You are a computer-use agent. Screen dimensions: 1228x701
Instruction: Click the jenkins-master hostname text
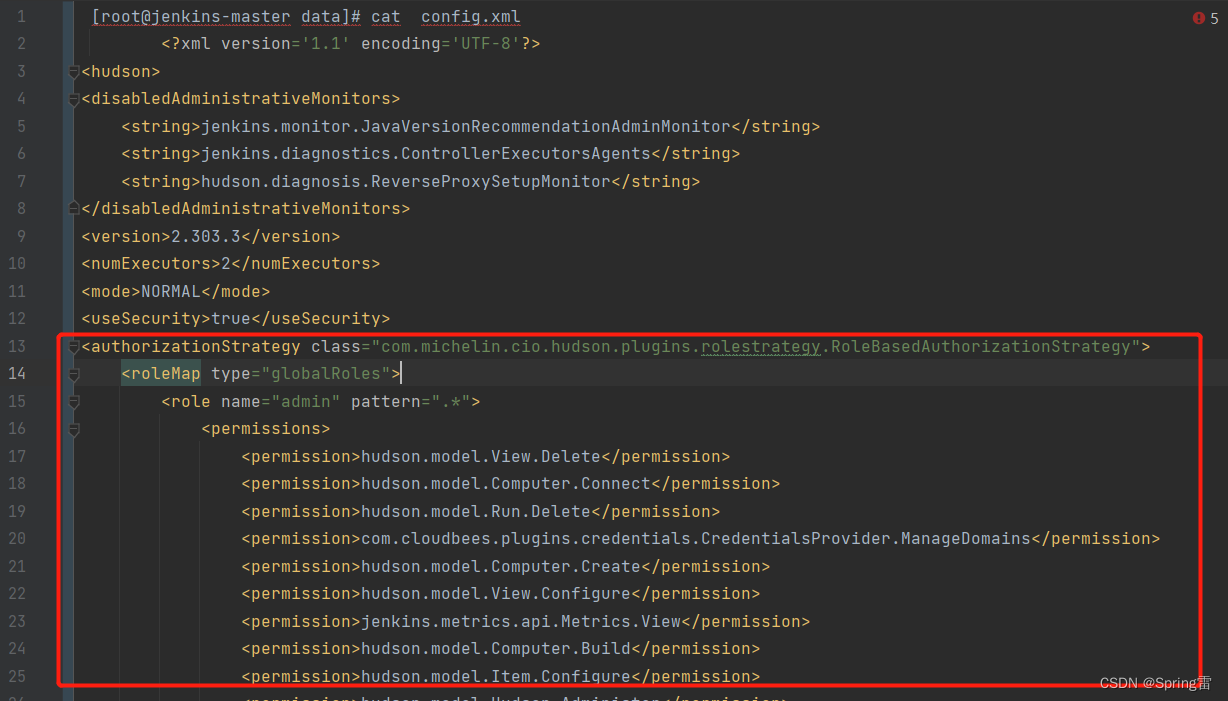coord(224,16)
